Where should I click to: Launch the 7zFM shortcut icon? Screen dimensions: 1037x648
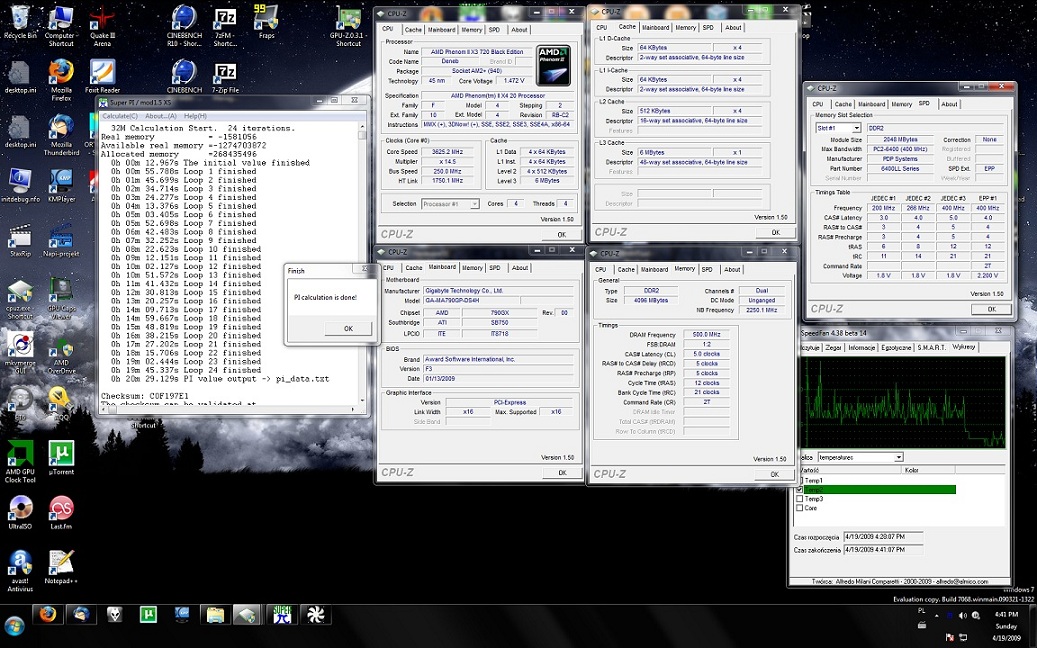tap(225, 26)
